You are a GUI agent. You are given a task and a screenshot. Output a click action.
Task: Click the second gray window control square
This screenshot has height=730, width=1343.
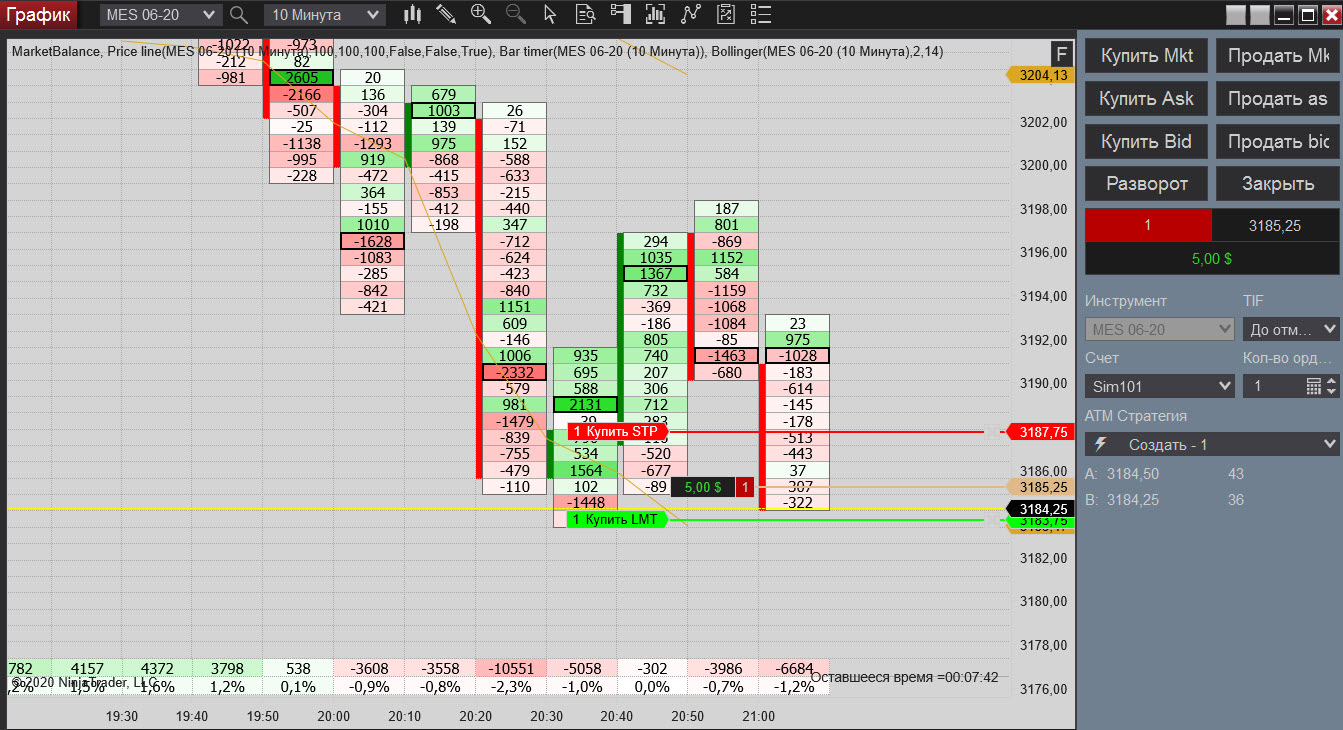(1260, 15)
